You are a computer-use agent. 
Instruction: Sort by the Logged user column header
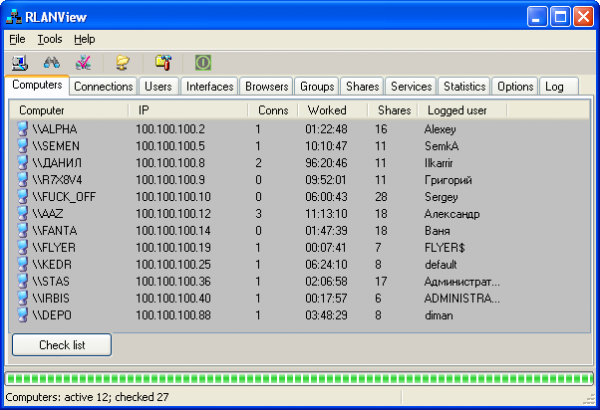462,110
